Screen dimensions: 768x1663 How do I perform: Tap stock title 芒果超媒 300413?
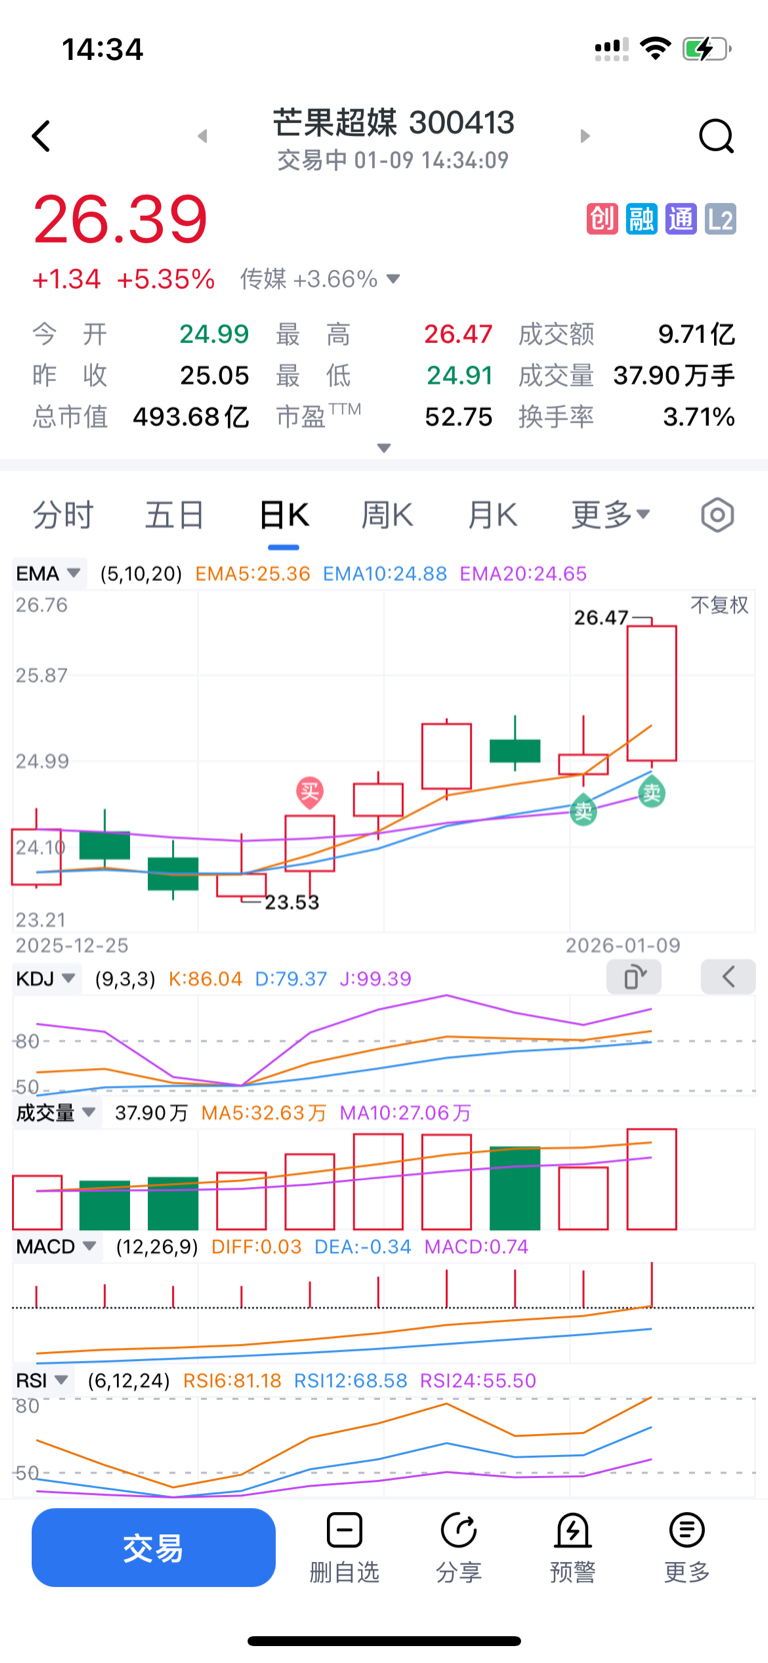pos(394,123)
